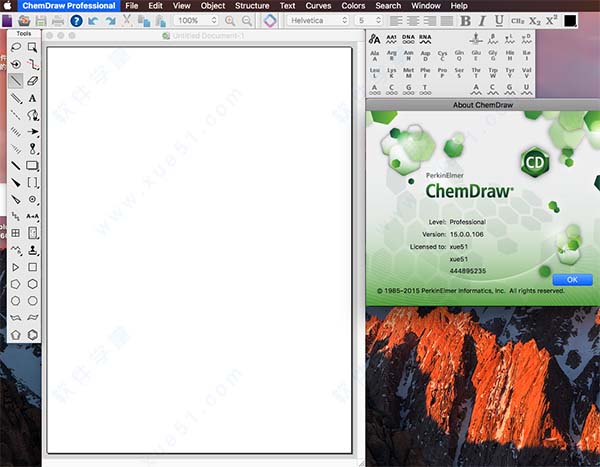Open the Helvetica font dropdown
Image resolution: width=600 pixels, height=467 pixels.
click(318, 20)
